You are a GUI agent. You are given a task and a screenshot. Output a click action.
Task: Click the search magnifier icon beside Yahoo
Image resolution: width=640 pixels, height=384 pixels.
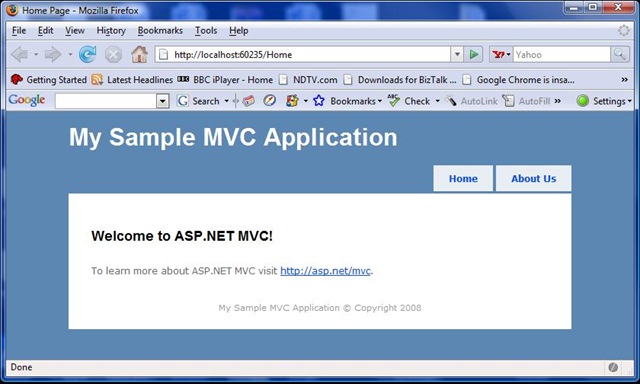click(x=620, y=54)
